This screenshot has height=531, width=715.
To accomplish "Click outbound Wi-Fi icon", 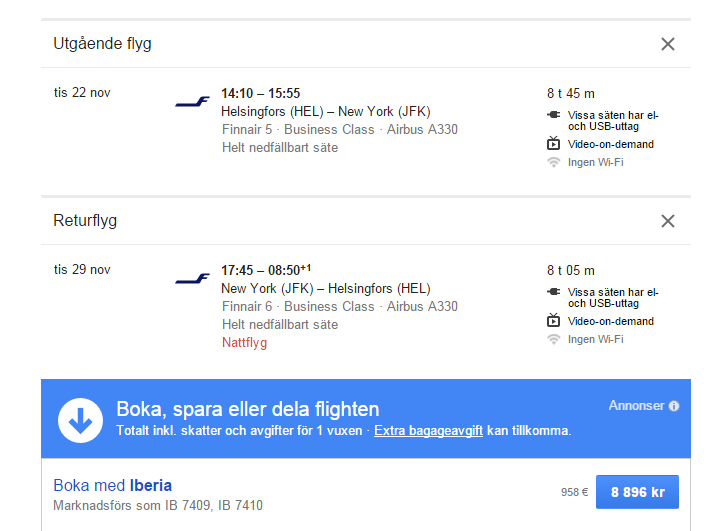I will pos(553,162).
